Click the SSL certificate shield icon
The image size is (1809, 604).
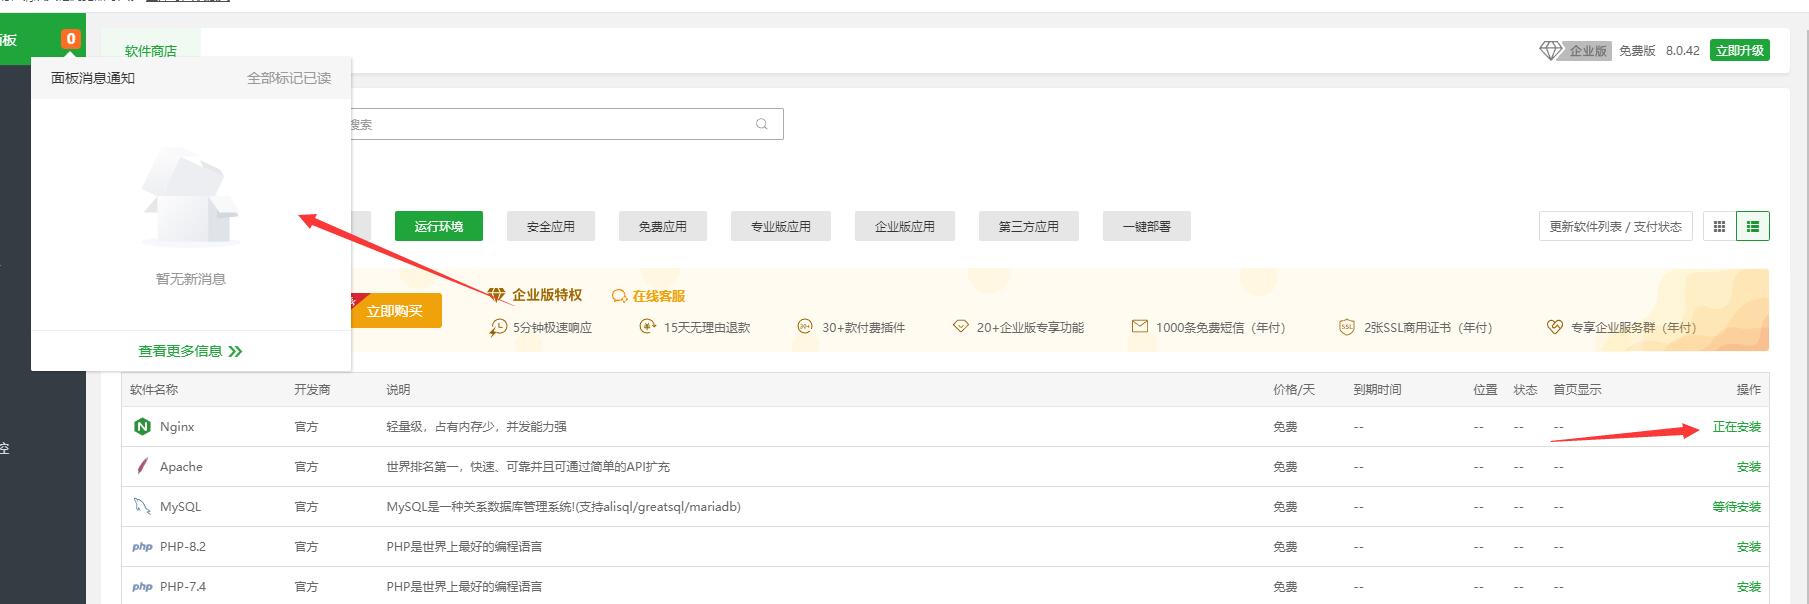pyautogui.click(x=1347, y=327)
